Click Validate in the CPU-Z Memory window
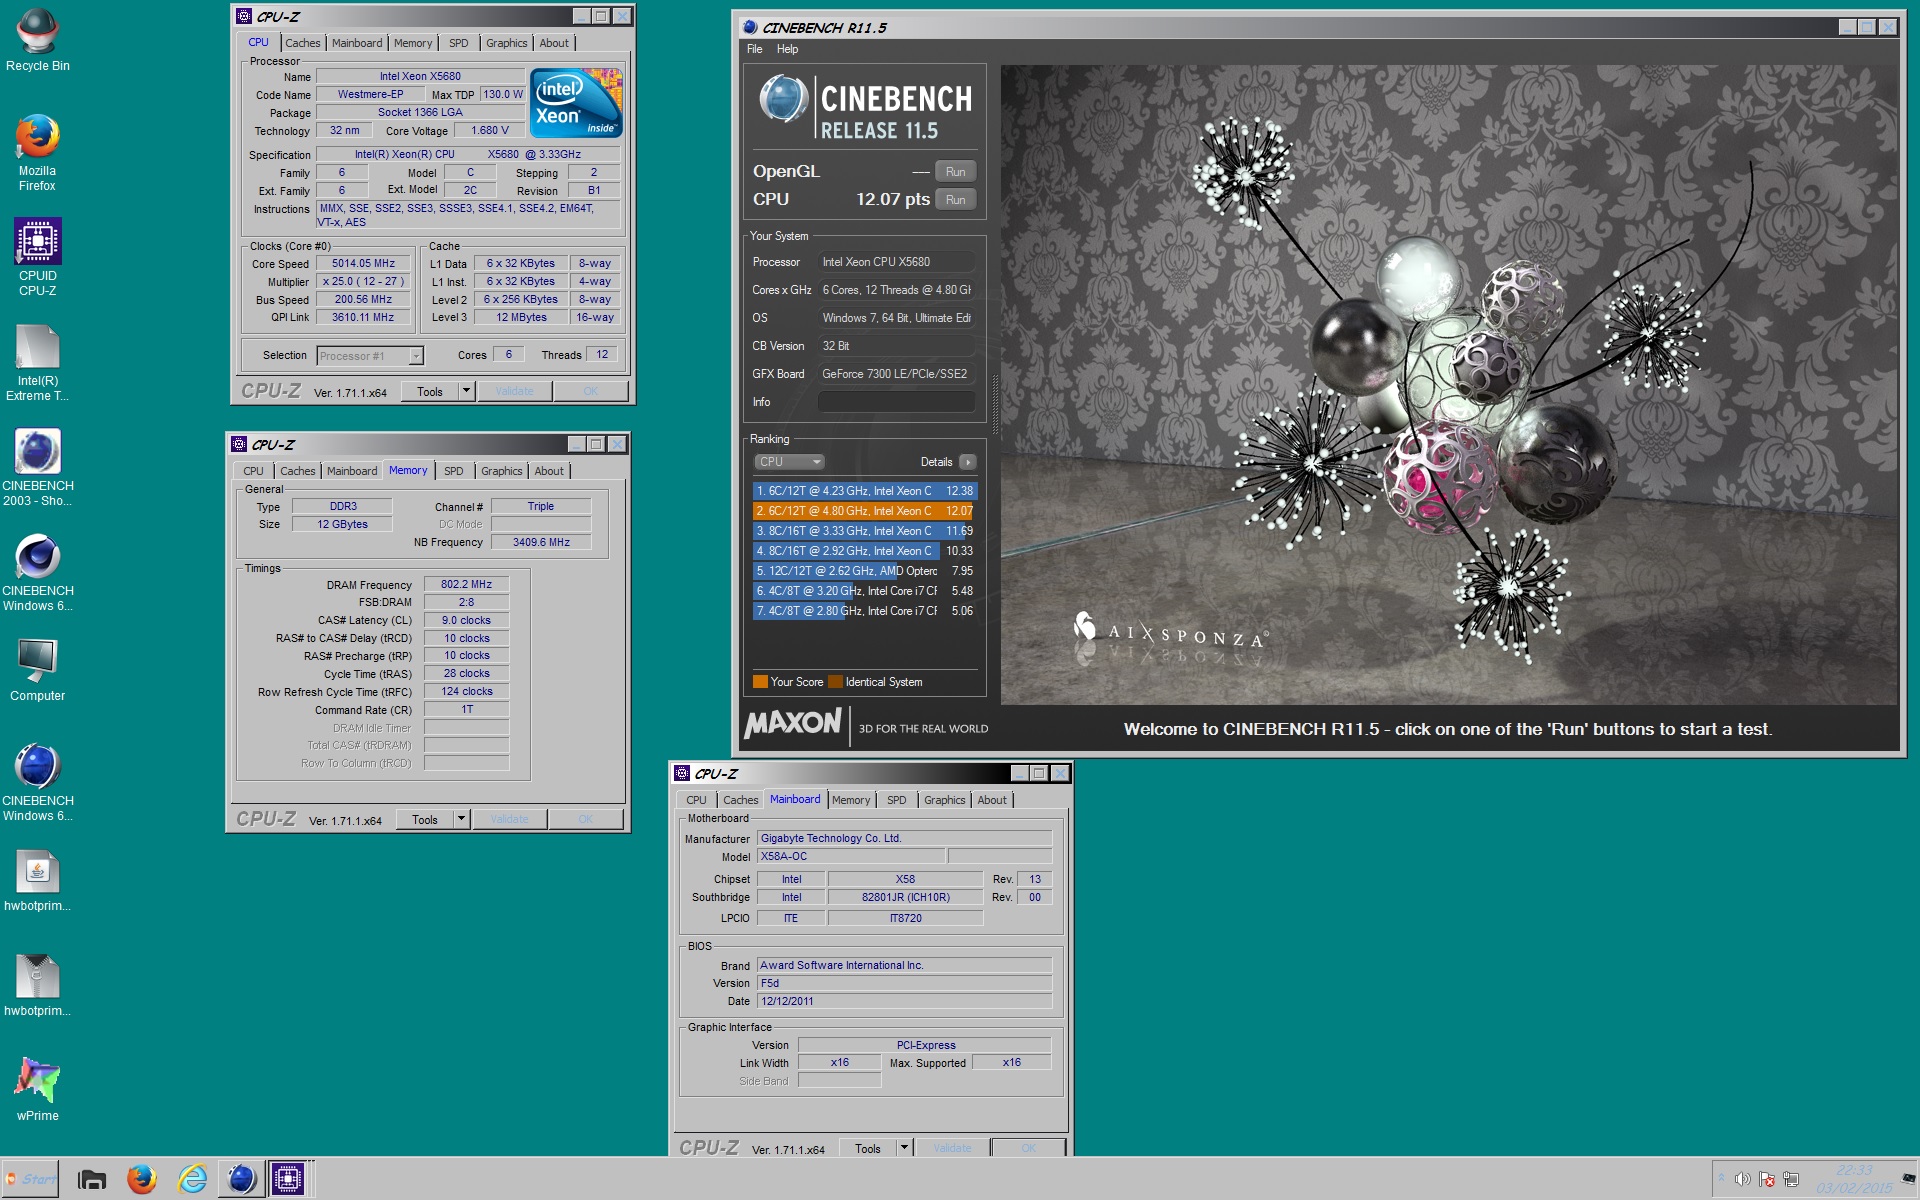 [x=509, y=819]
